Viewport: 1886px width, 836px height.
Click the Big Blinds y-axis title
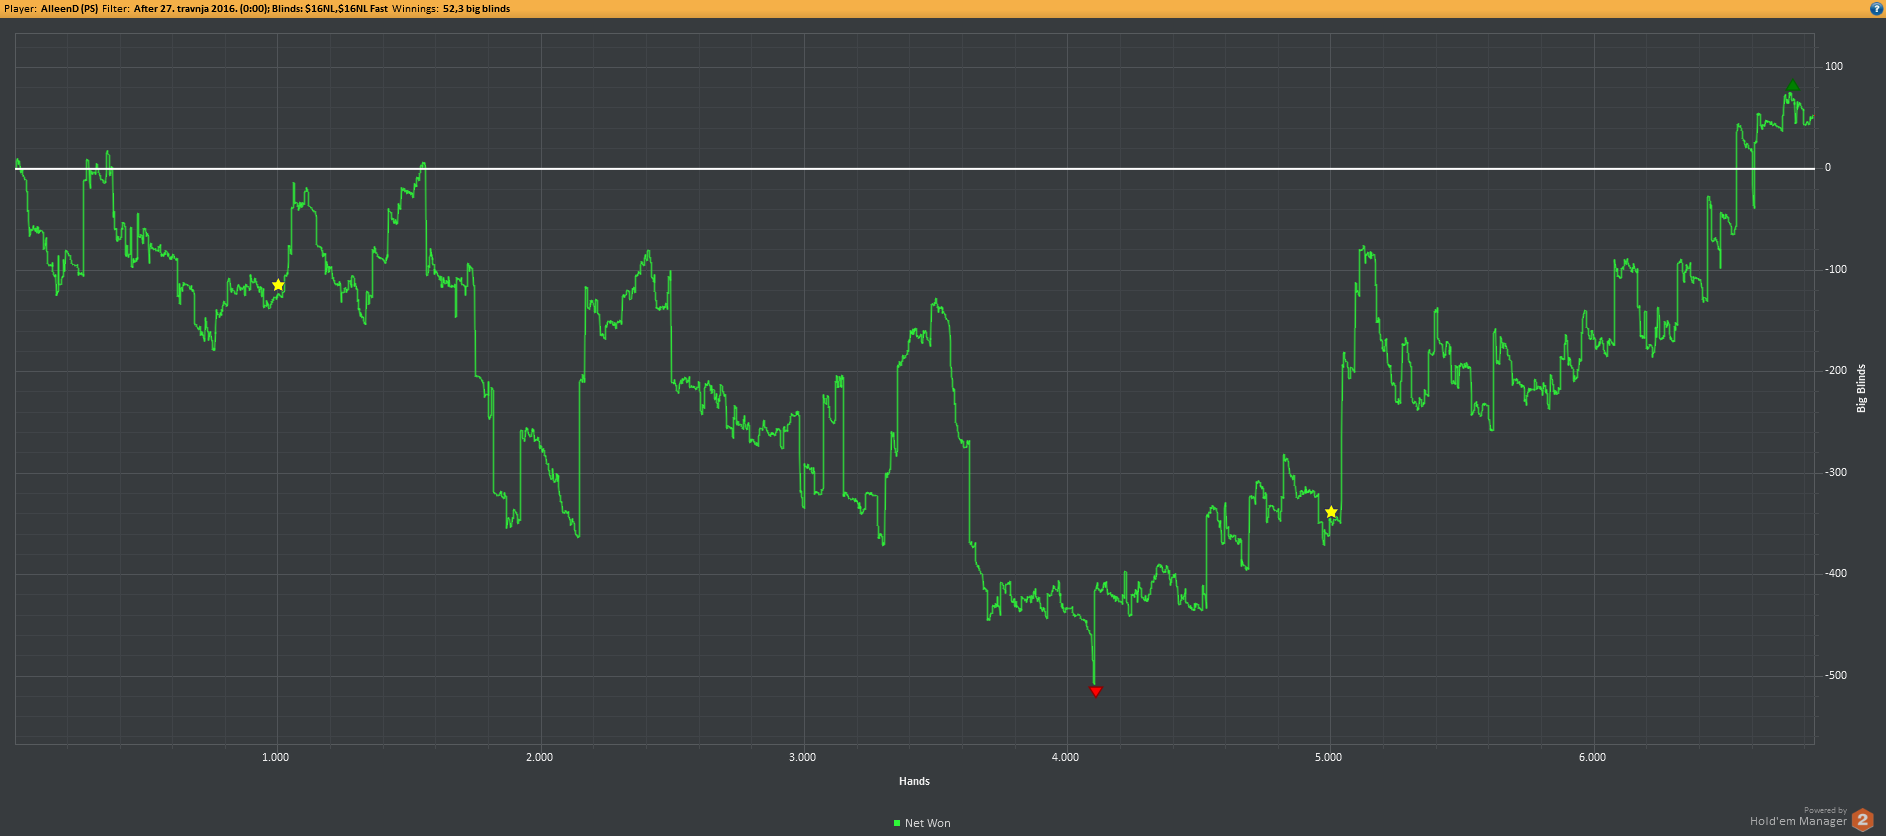coord(1861,388)
